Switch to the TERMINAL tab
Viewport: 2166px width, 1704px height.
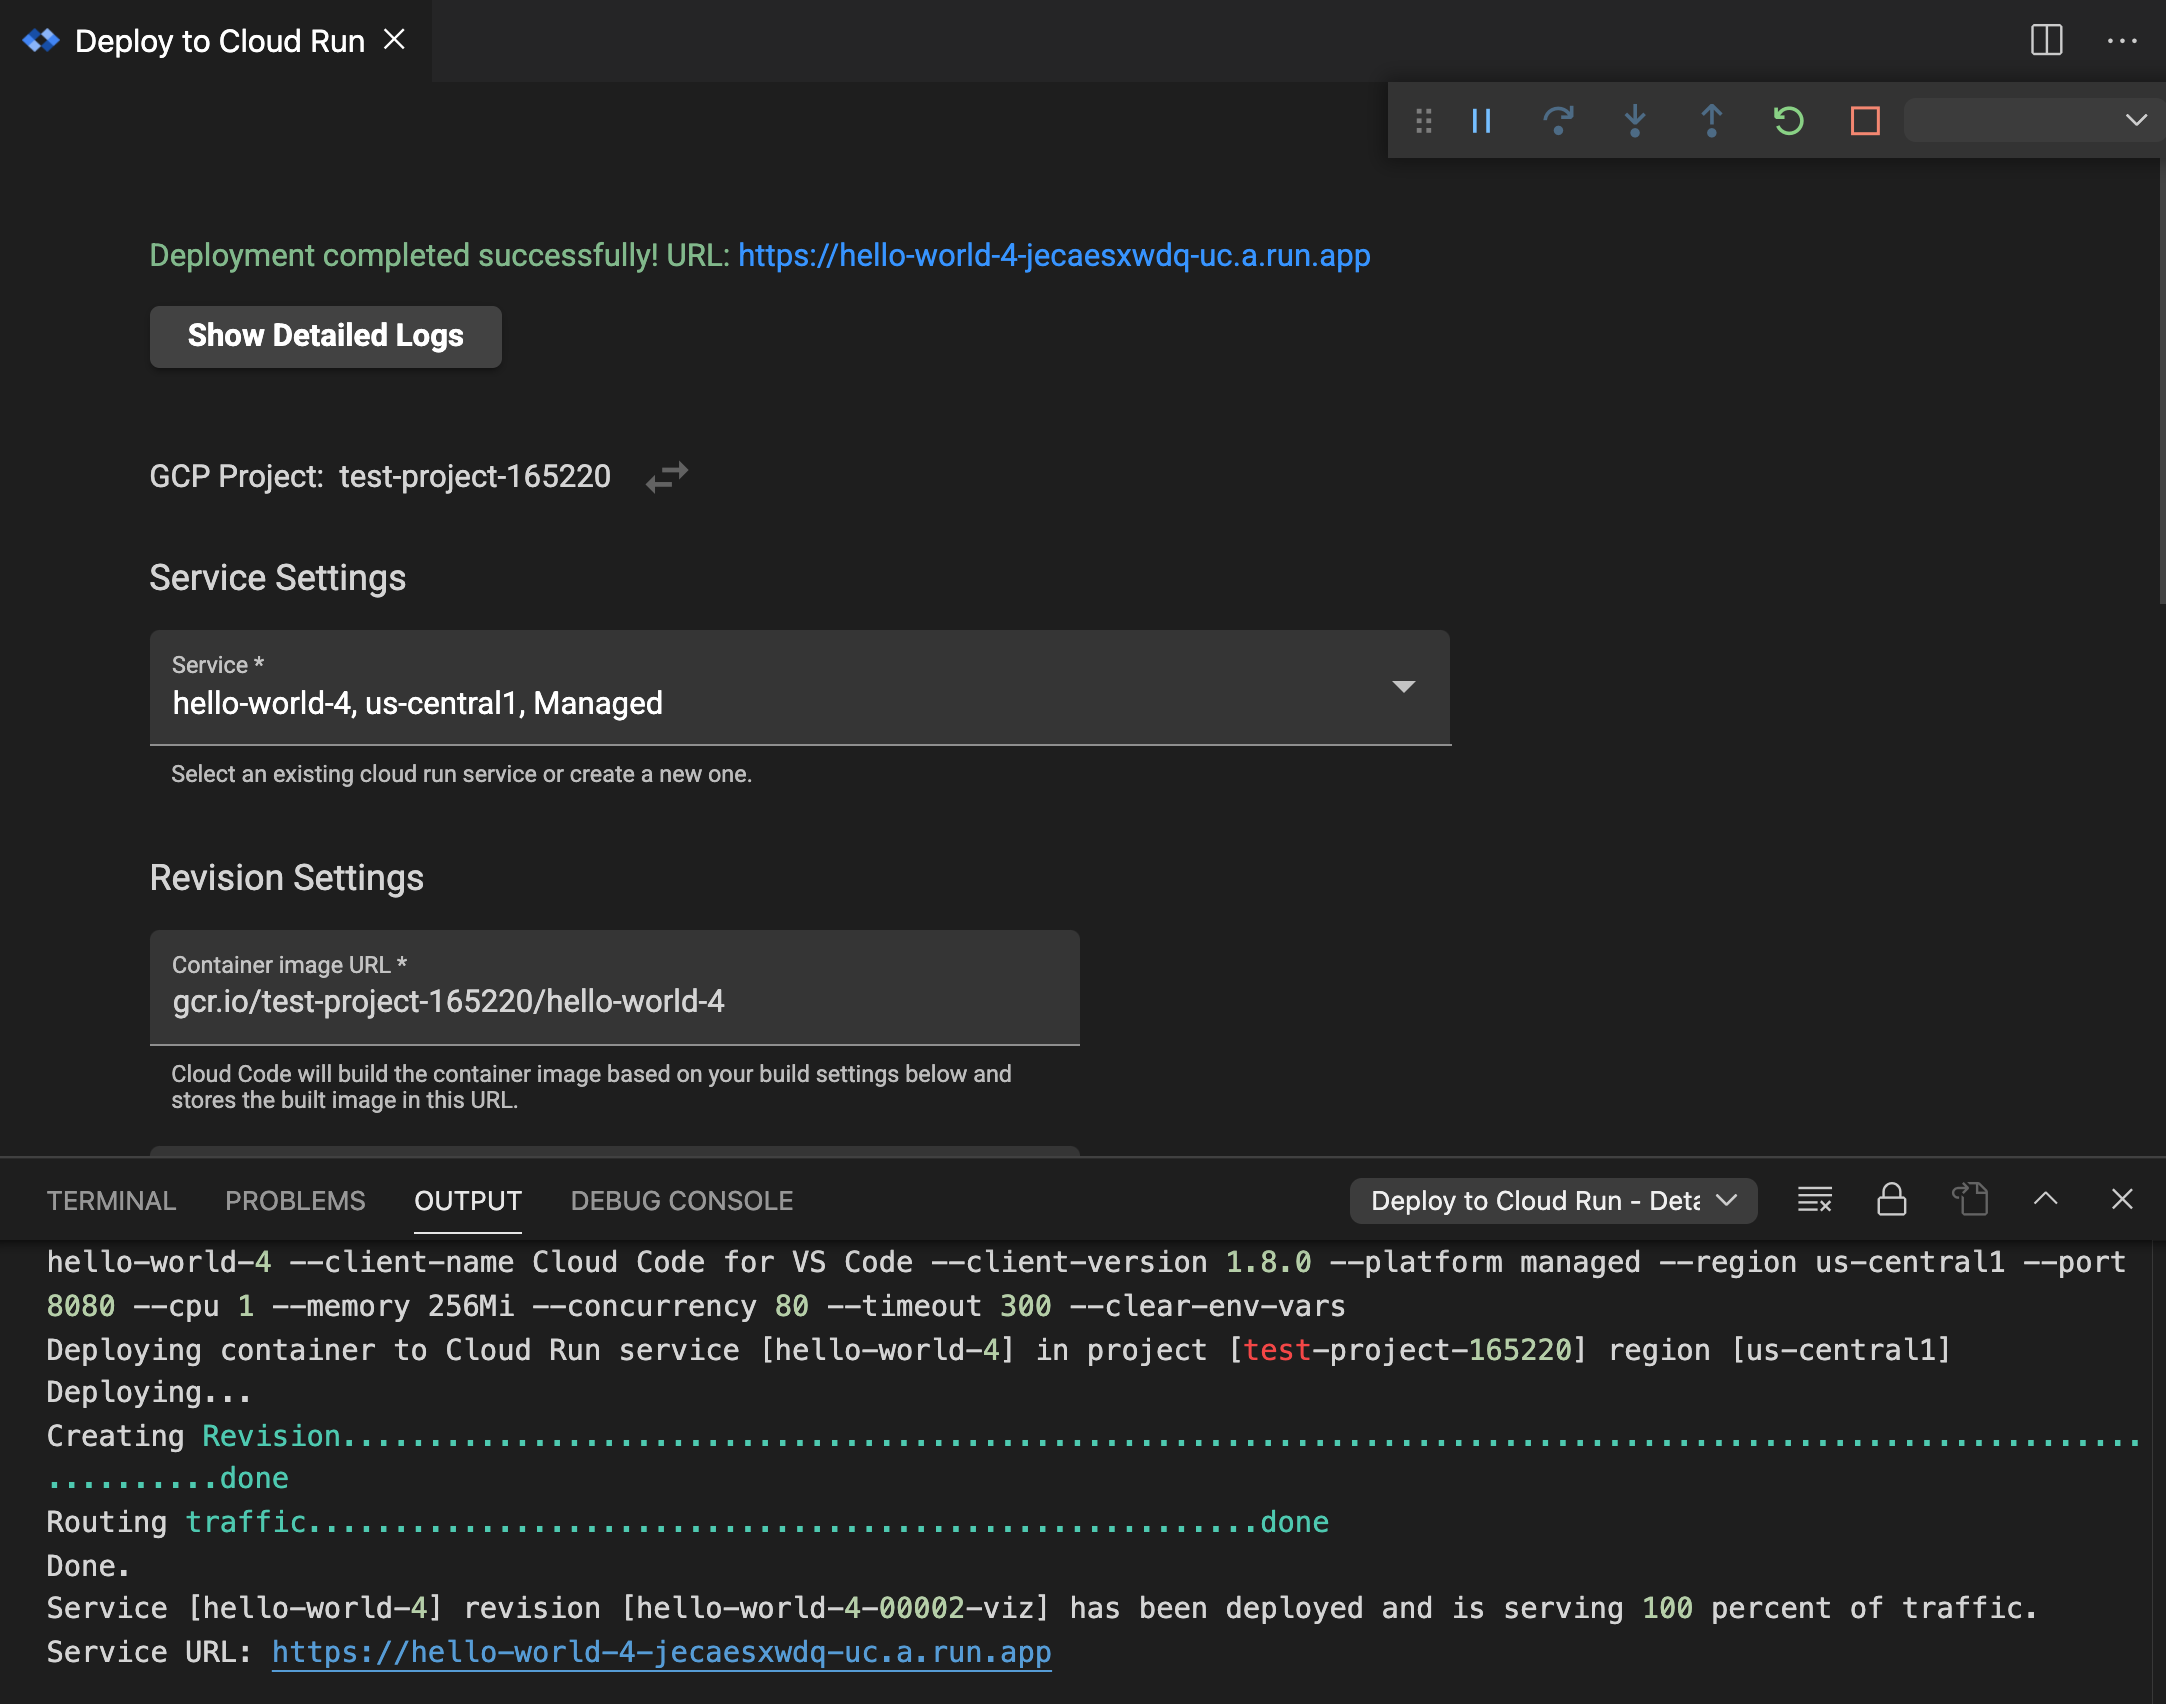[111, 1201]
